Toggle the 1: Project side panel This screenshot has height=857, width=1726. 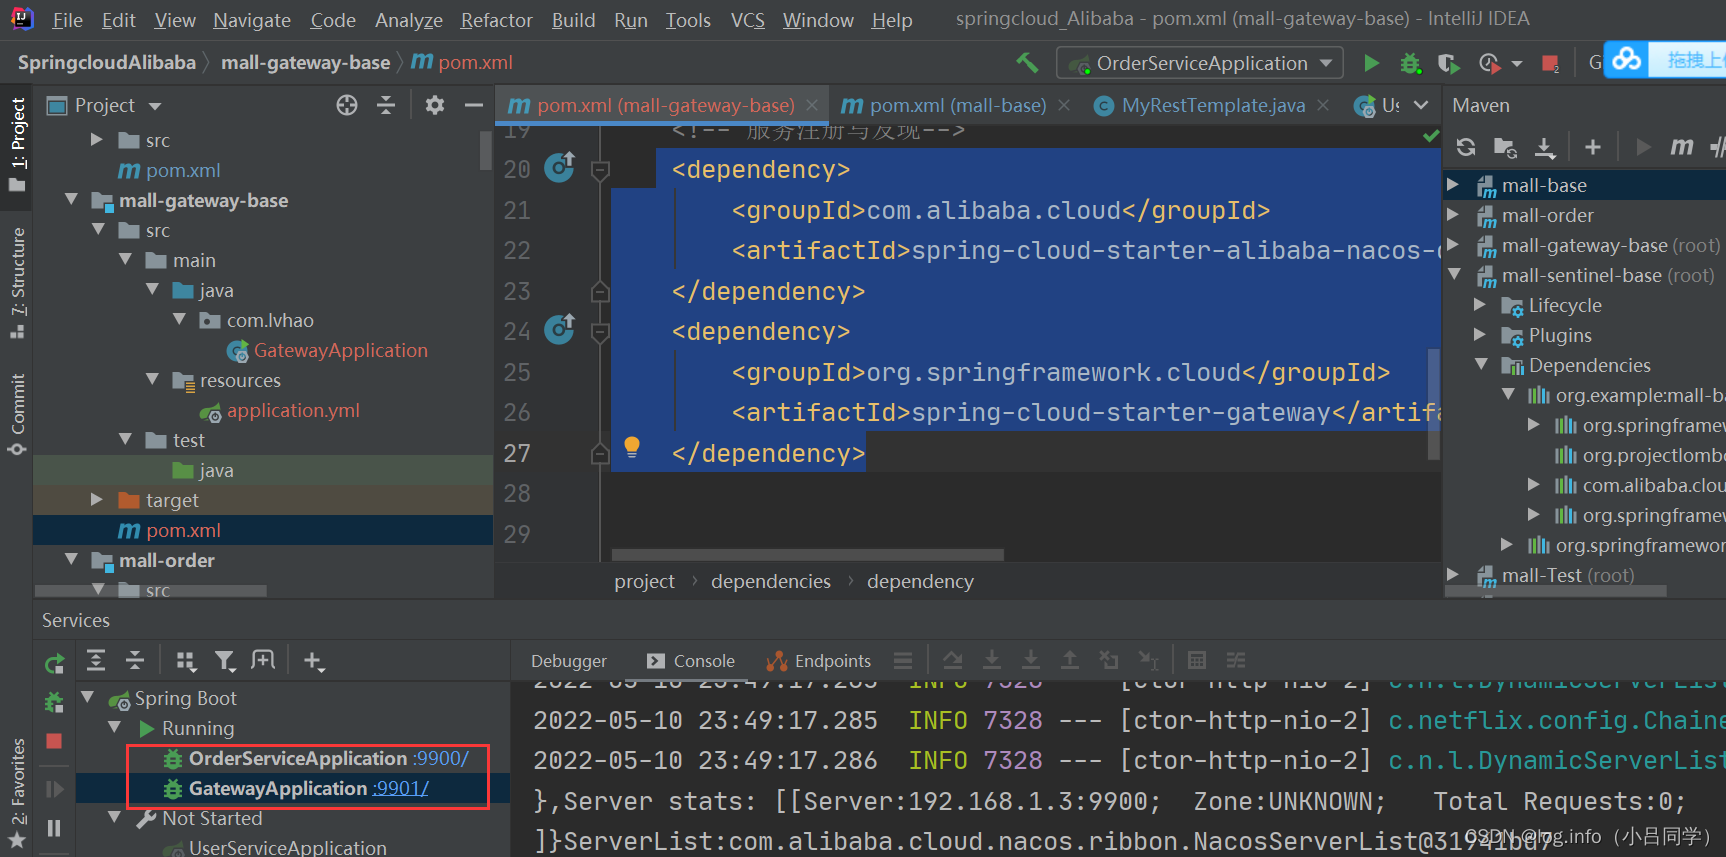point(17,145)
